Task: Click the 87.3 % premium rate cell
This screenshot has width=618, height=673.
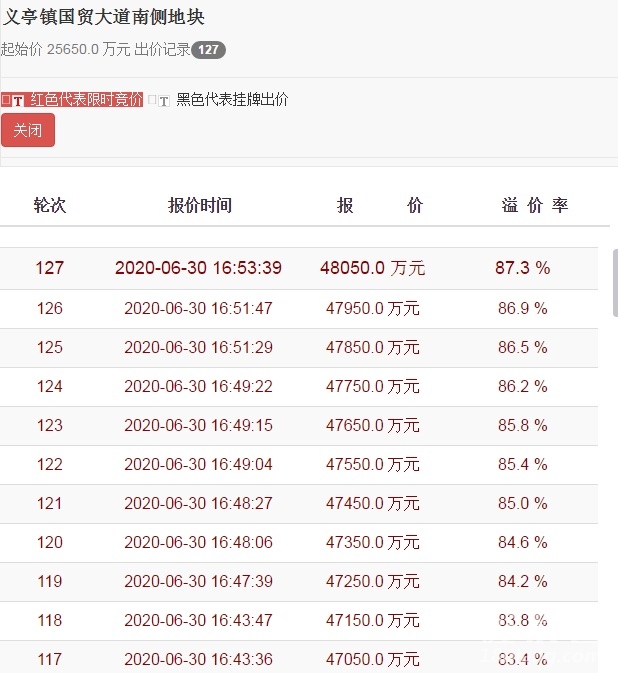Action: tap(522, 268)
